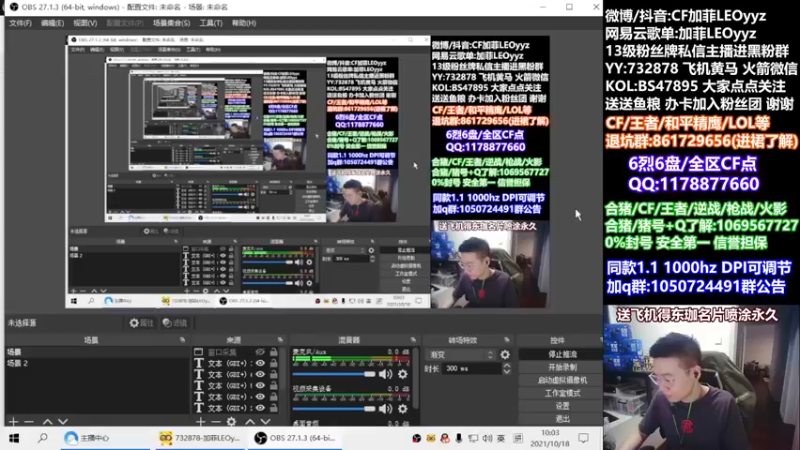Select the 窗口采集 source row

point(237,352)
